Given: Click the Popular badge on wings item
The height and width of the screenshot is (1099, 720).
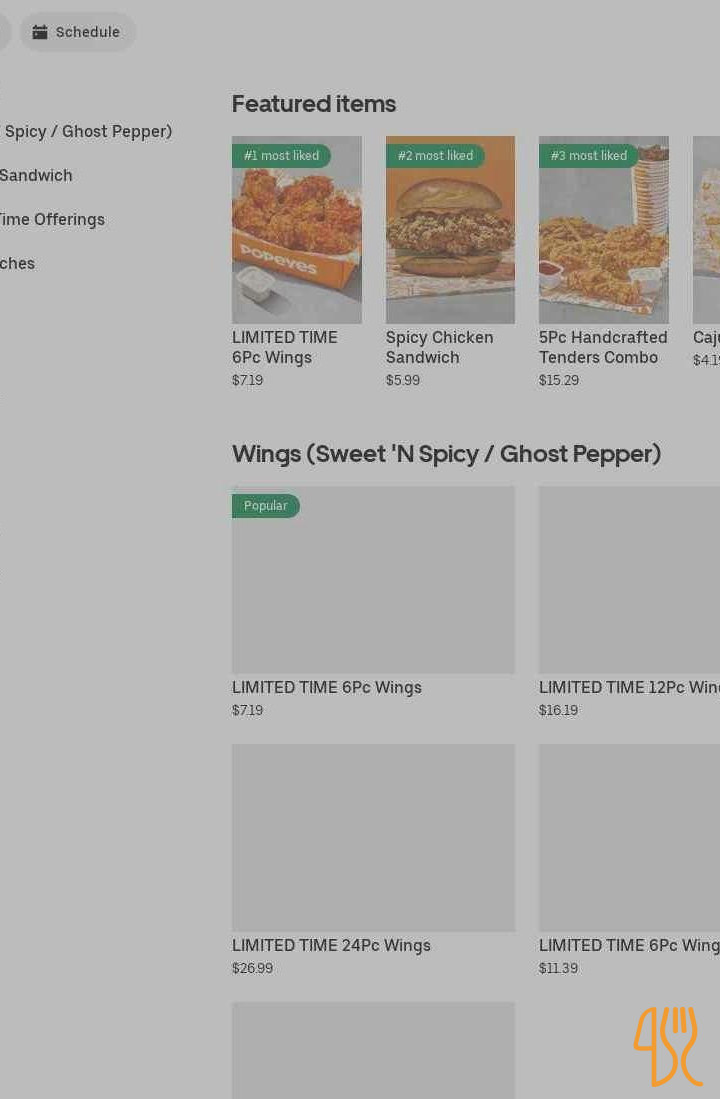Looking at the screenshot, I should point(265,506).
